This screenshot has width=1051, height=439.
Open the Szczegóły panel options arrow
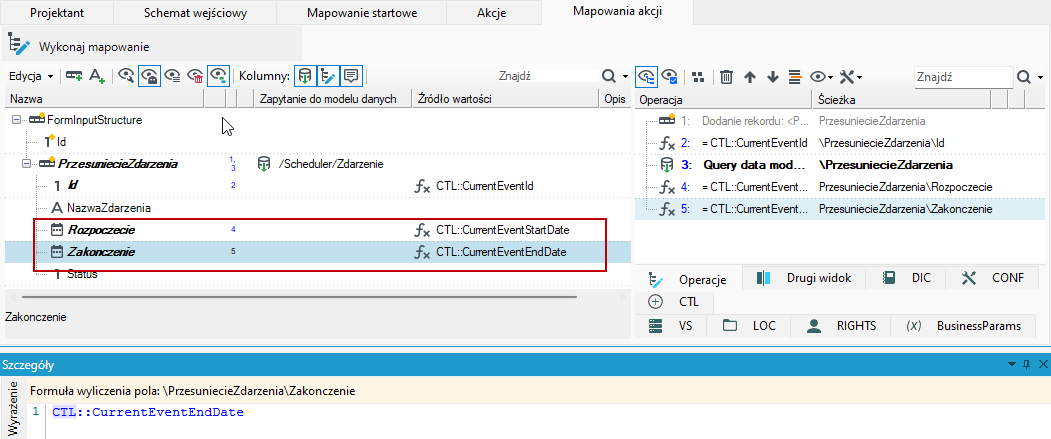(1012, 365)
